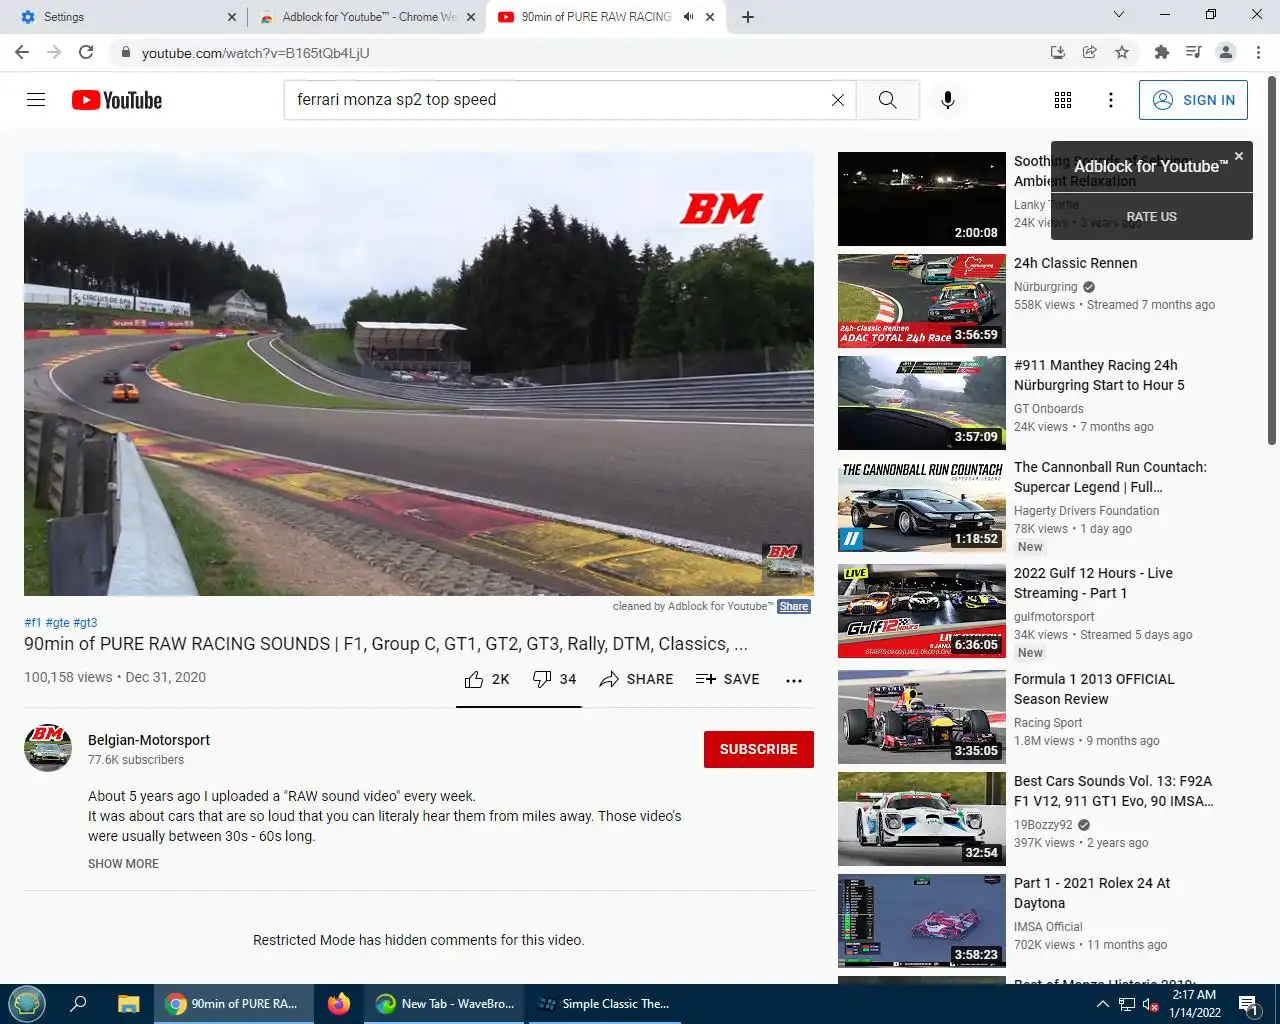The height and width of the screenshot is (1024, 1280).
Task: Share this page icon in address bar
Action: click(x=1090, y=52)
